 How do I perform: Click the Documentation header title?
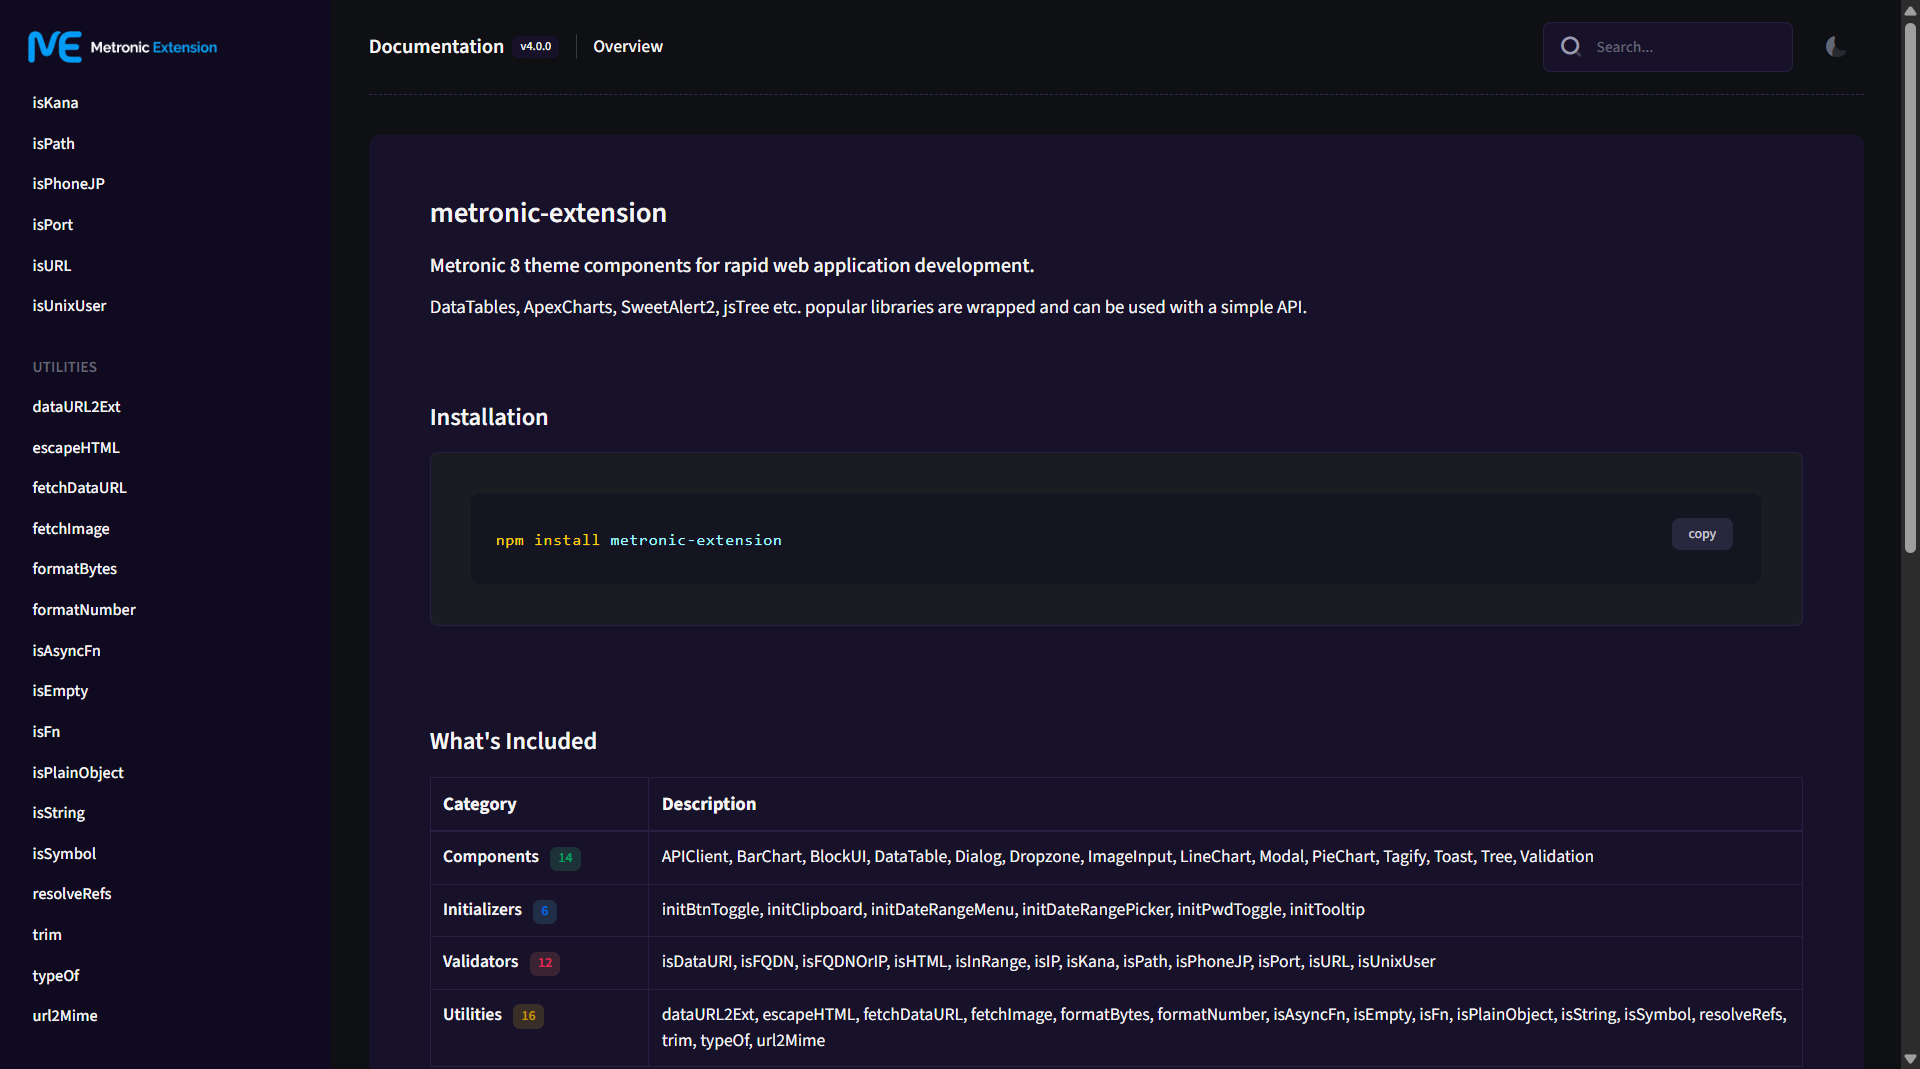436,46
